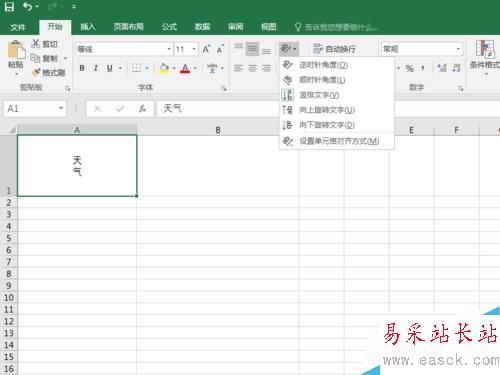Open the clipboard pane launcher
The image size is (500, 375).
pos(68,88)
